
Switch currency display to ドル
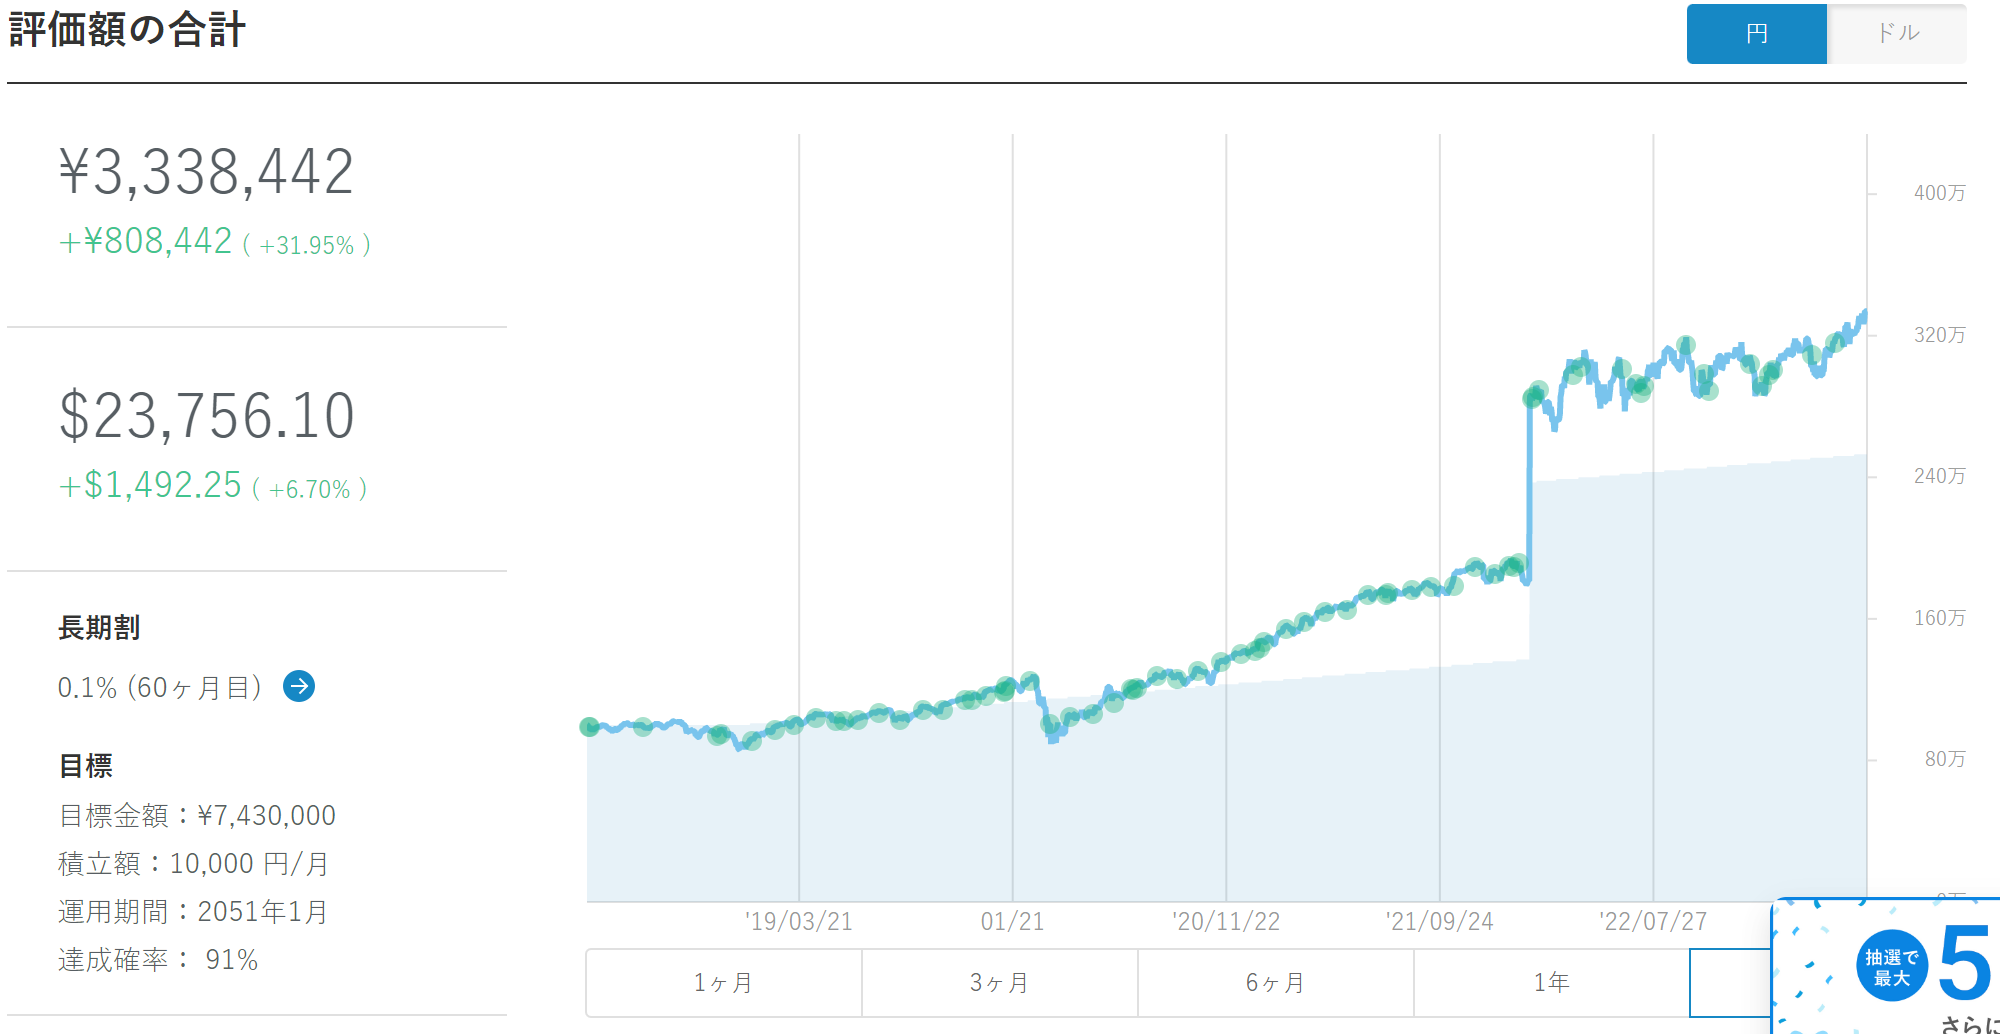(x=1897, y=34)
